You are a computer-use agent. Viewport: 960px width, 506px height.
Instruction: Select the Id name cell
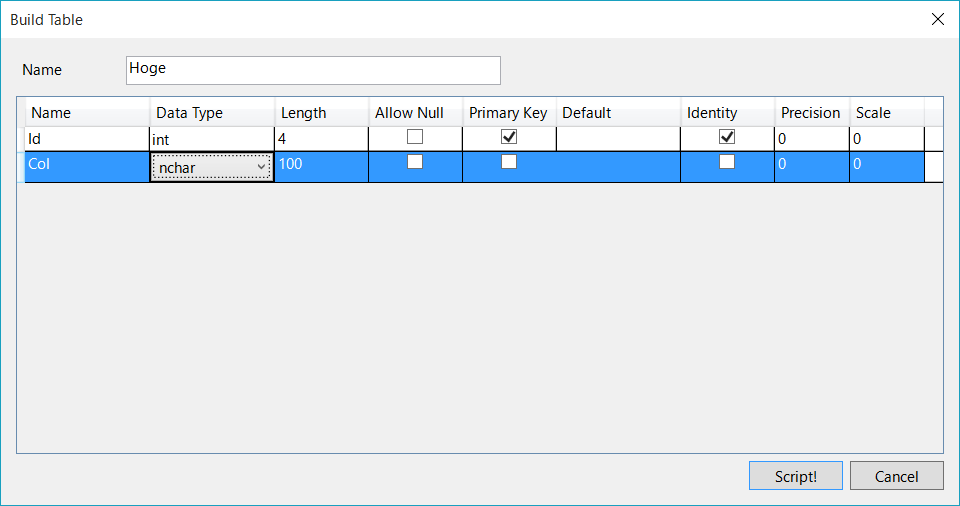click(x=87, y=139)
